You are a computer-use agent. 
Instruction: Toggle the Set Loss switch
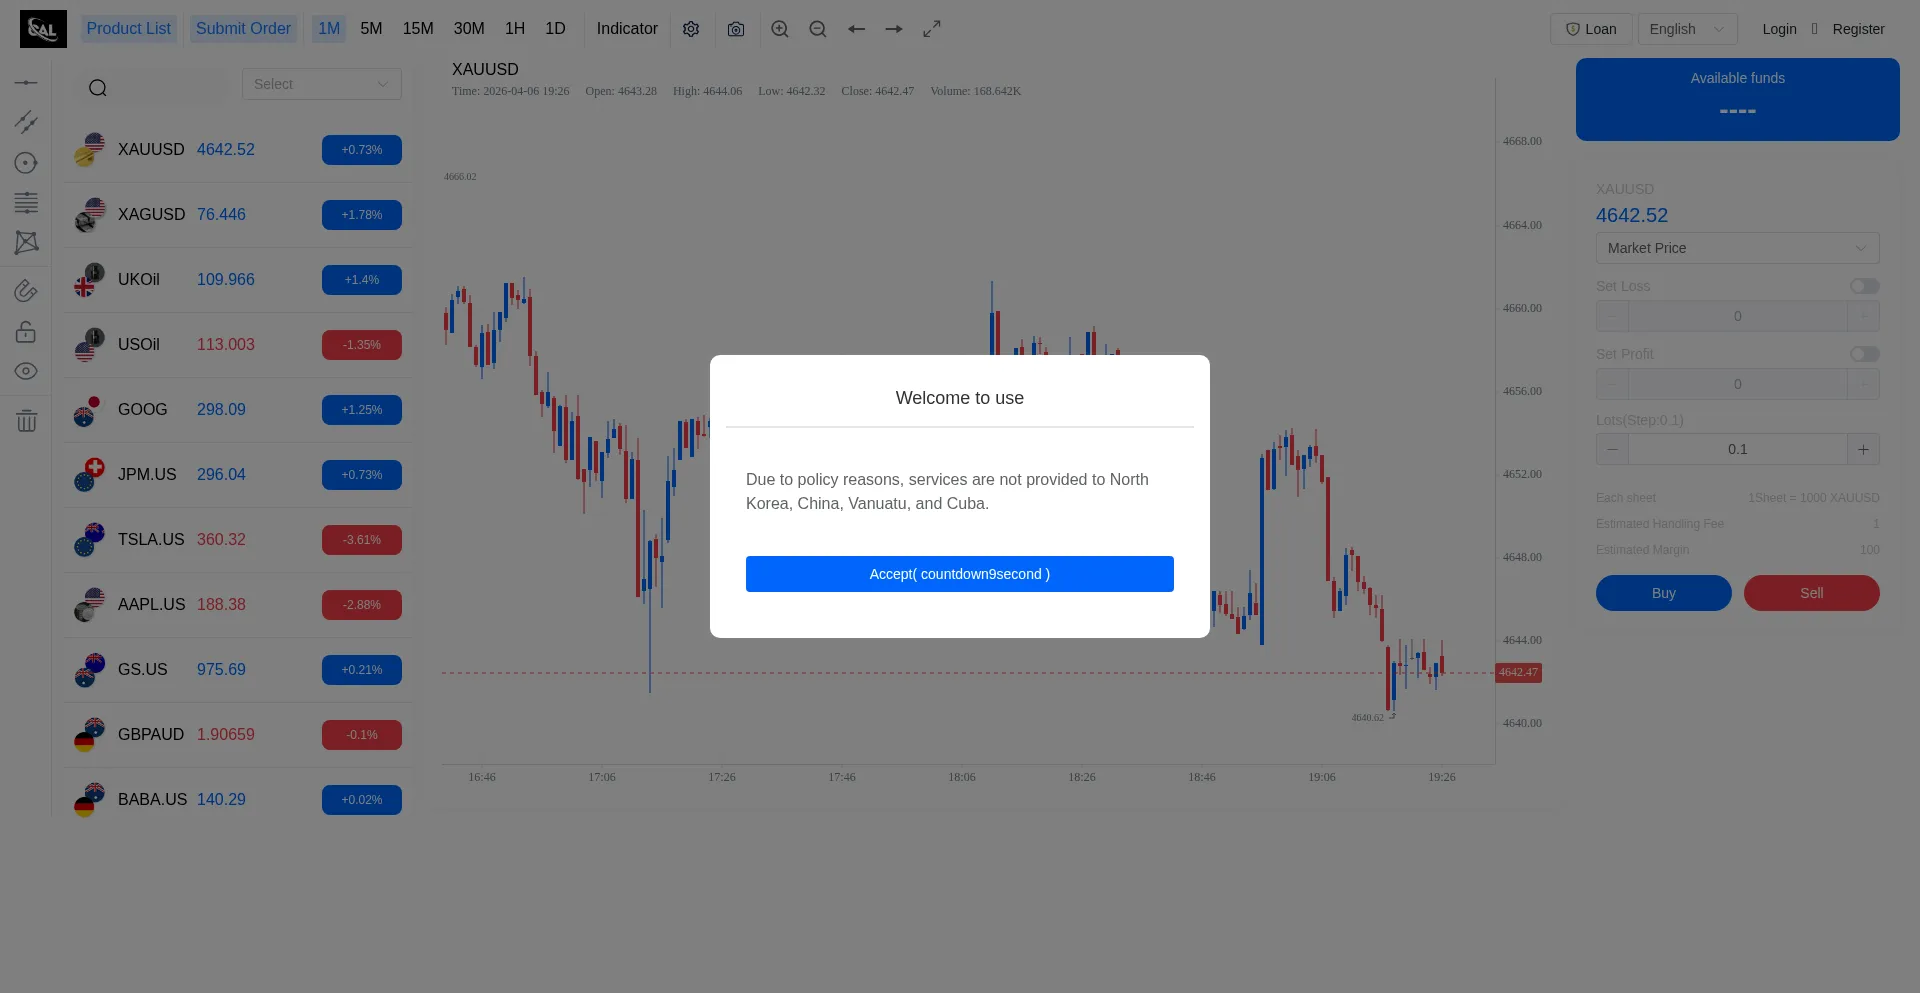1864,286
